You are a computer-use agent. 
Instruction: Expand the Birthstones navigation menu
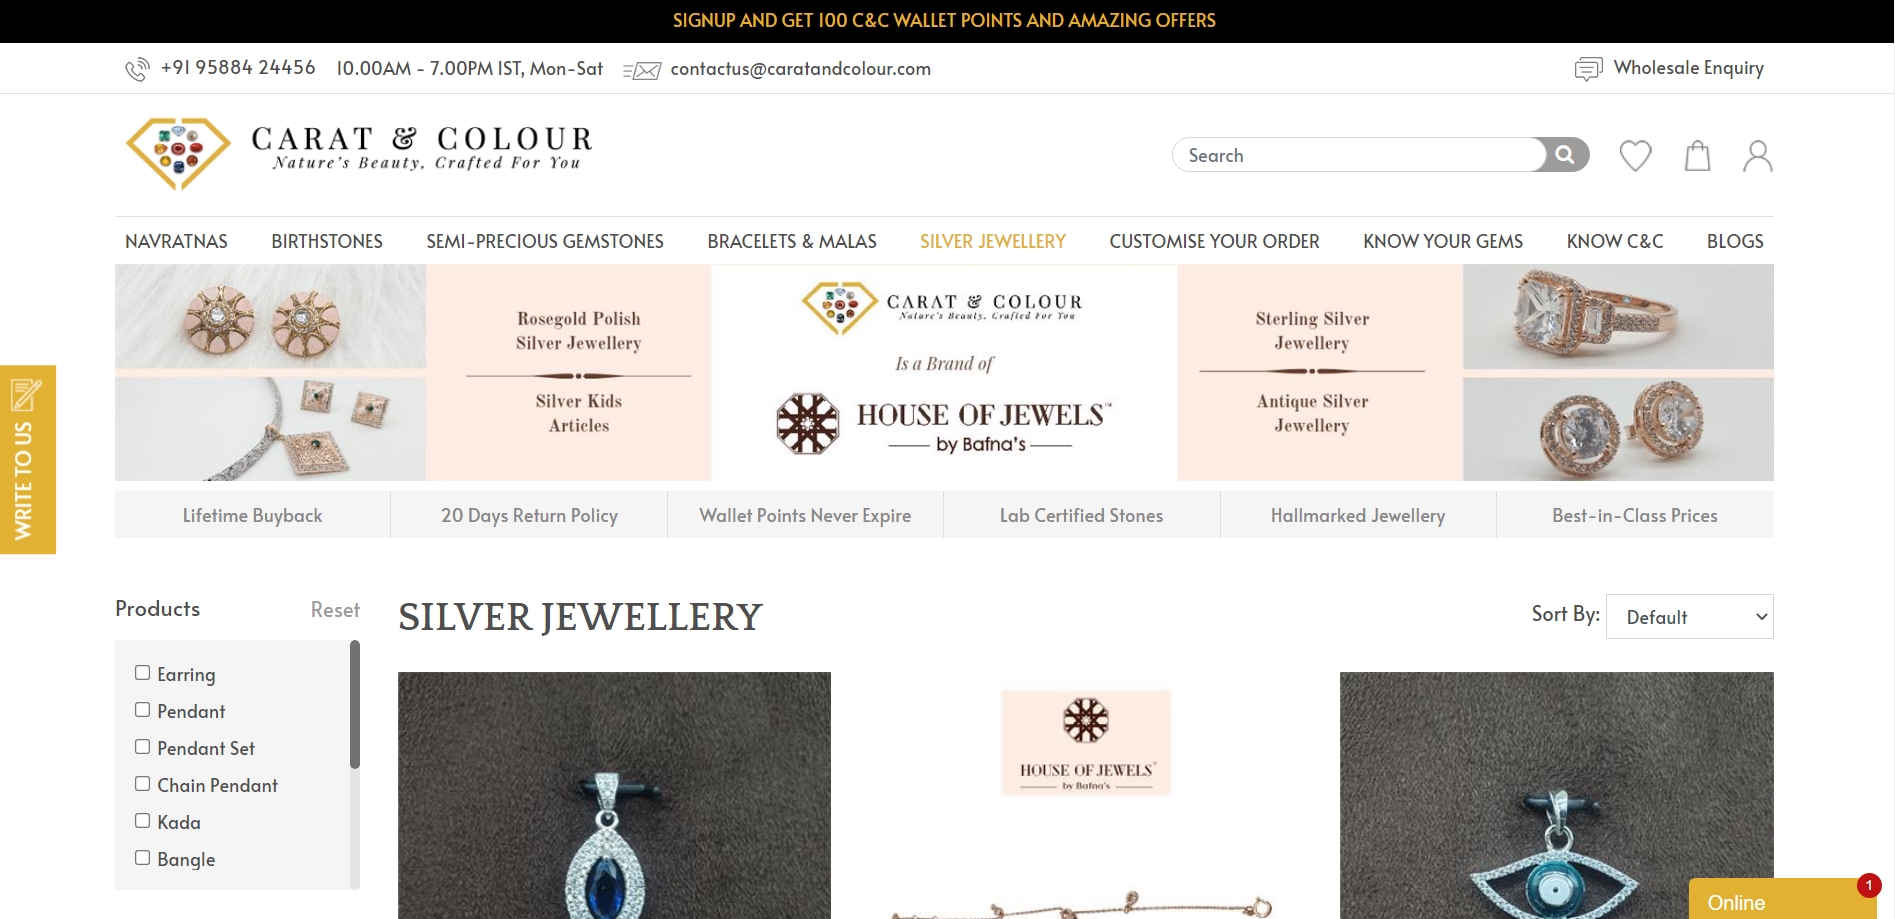point(327,241)
